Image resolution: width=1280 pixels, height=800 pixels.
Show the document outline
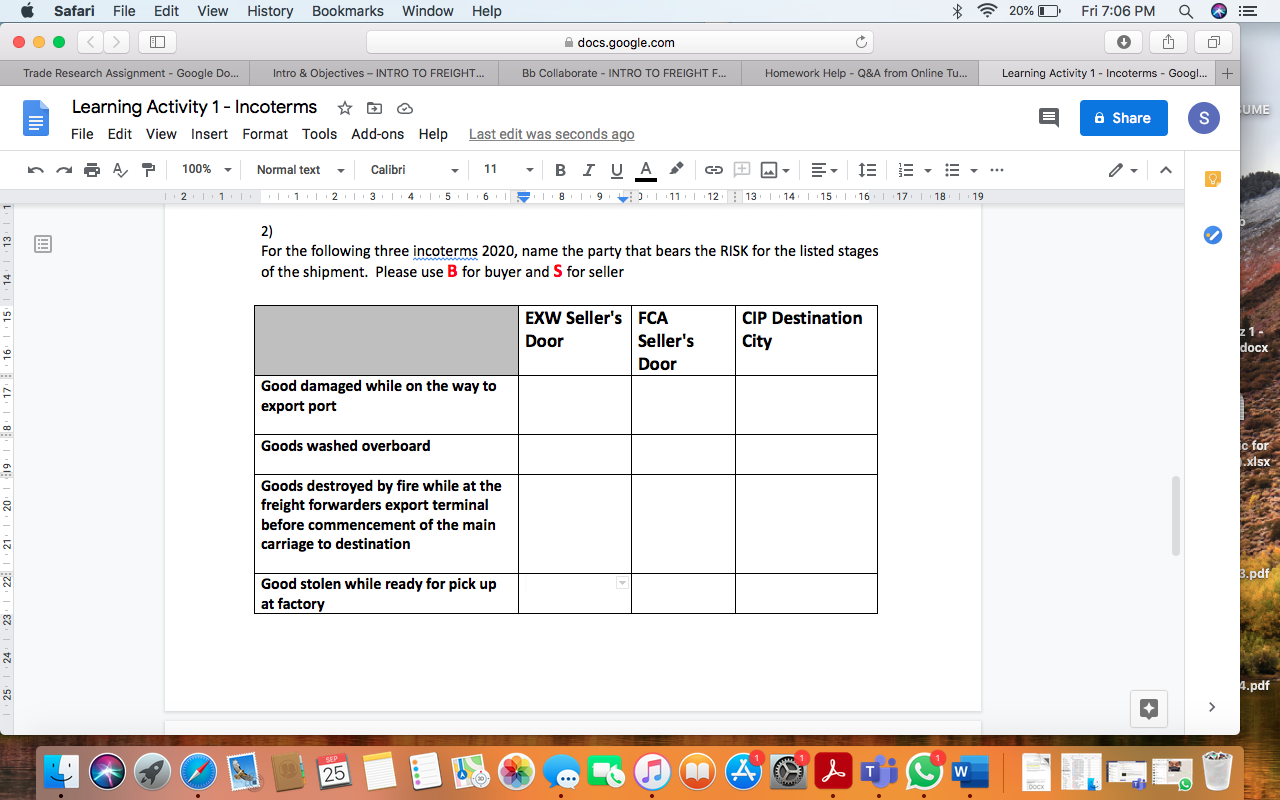(x=43, y=244)
